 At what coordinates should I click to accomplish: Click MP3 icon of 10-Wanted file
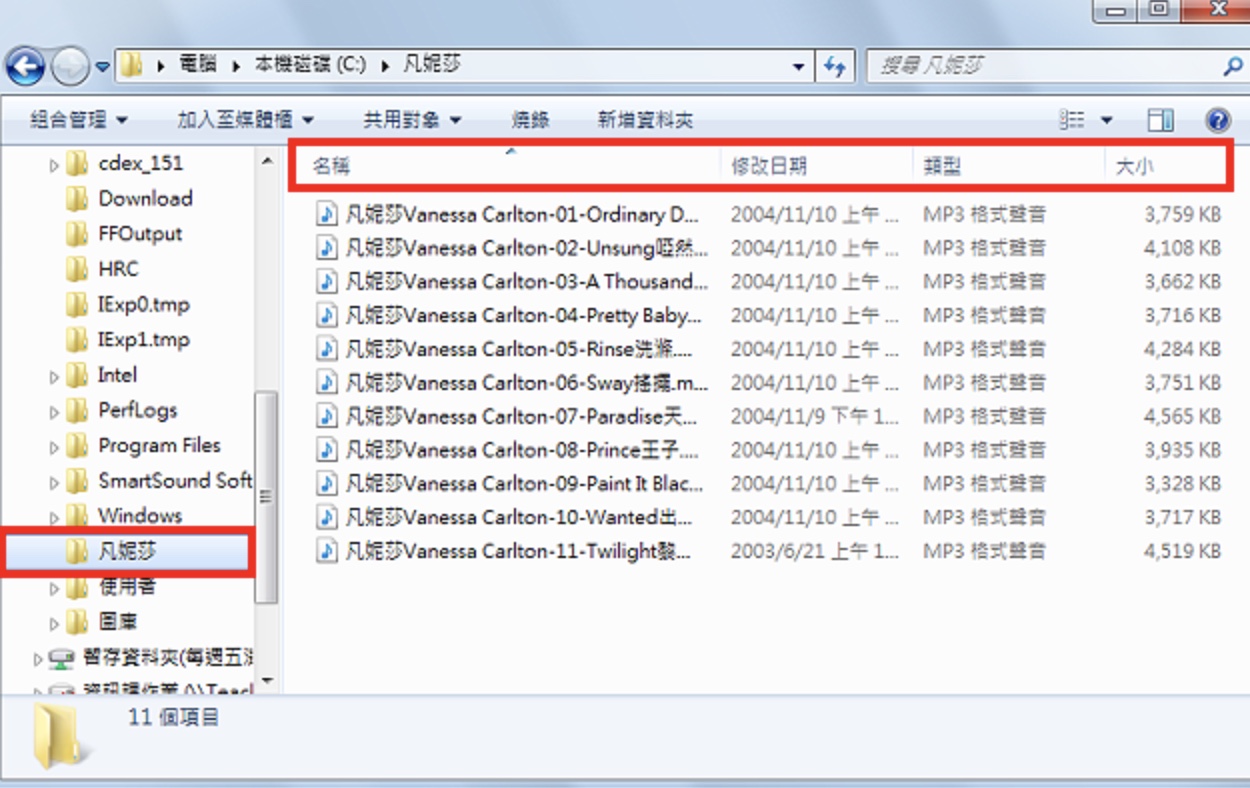click(326, 516)
